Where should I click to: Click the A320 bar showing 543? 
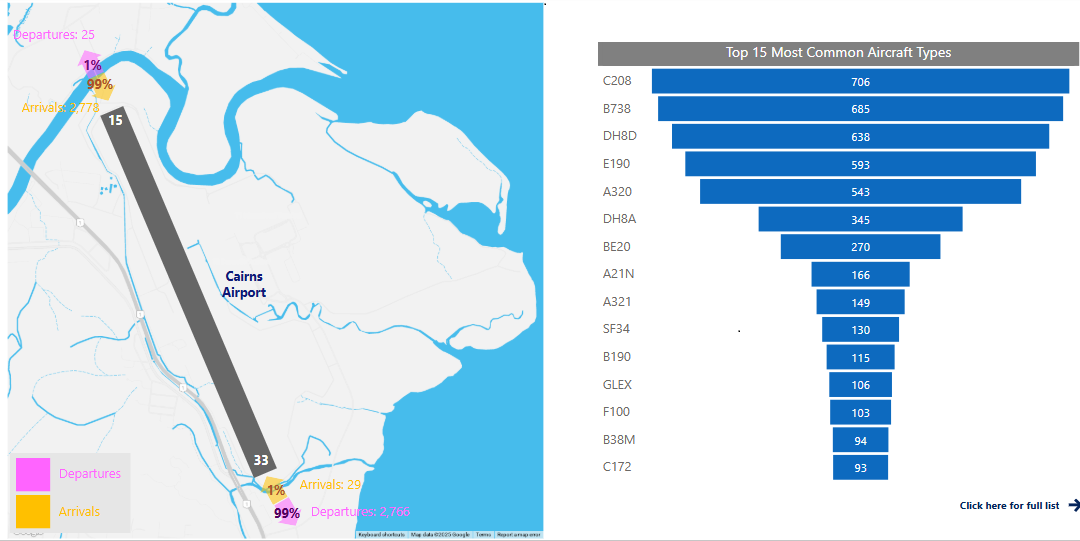click(x=860, y=191)
